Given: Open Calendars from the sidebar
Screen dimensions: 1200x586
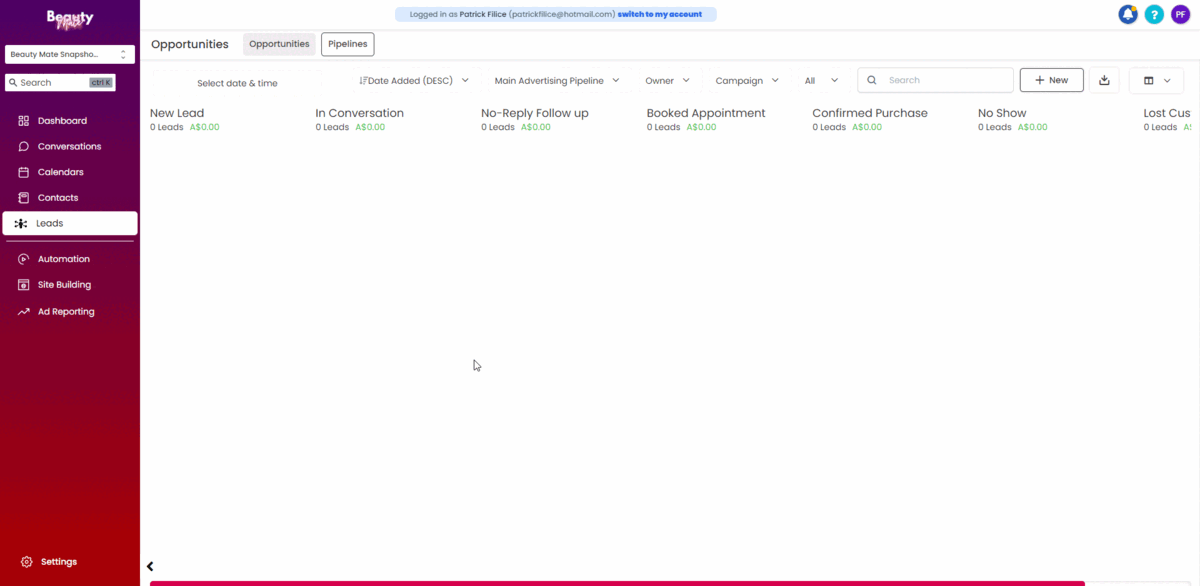Looking at the screenshot, I should click(x=60, y=172).
